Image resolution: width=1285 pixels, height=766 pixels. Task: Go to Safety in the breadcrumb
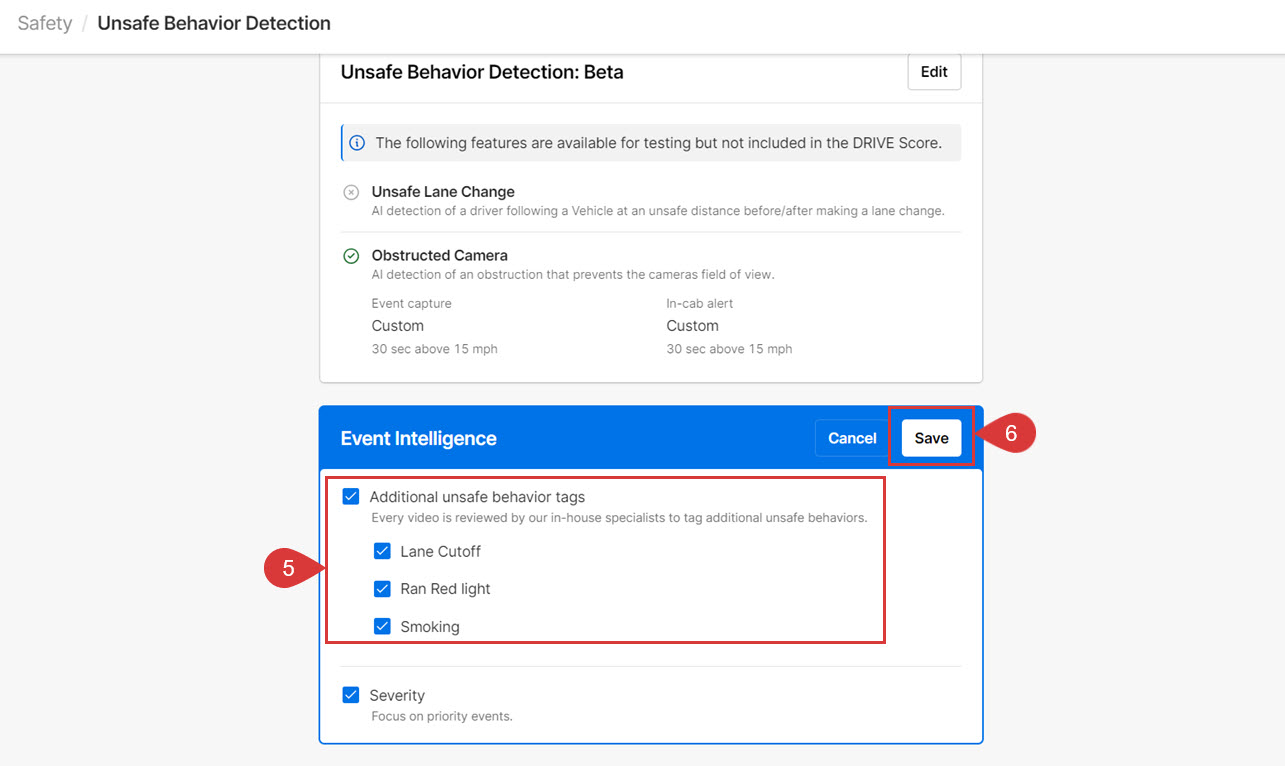coord(45,23)
